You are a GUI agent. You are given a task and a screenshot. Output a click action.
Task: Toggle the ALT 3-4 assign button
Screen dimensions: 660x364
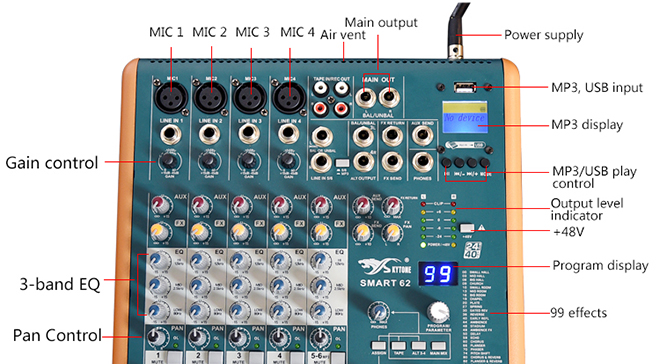(x=418, y=345)
